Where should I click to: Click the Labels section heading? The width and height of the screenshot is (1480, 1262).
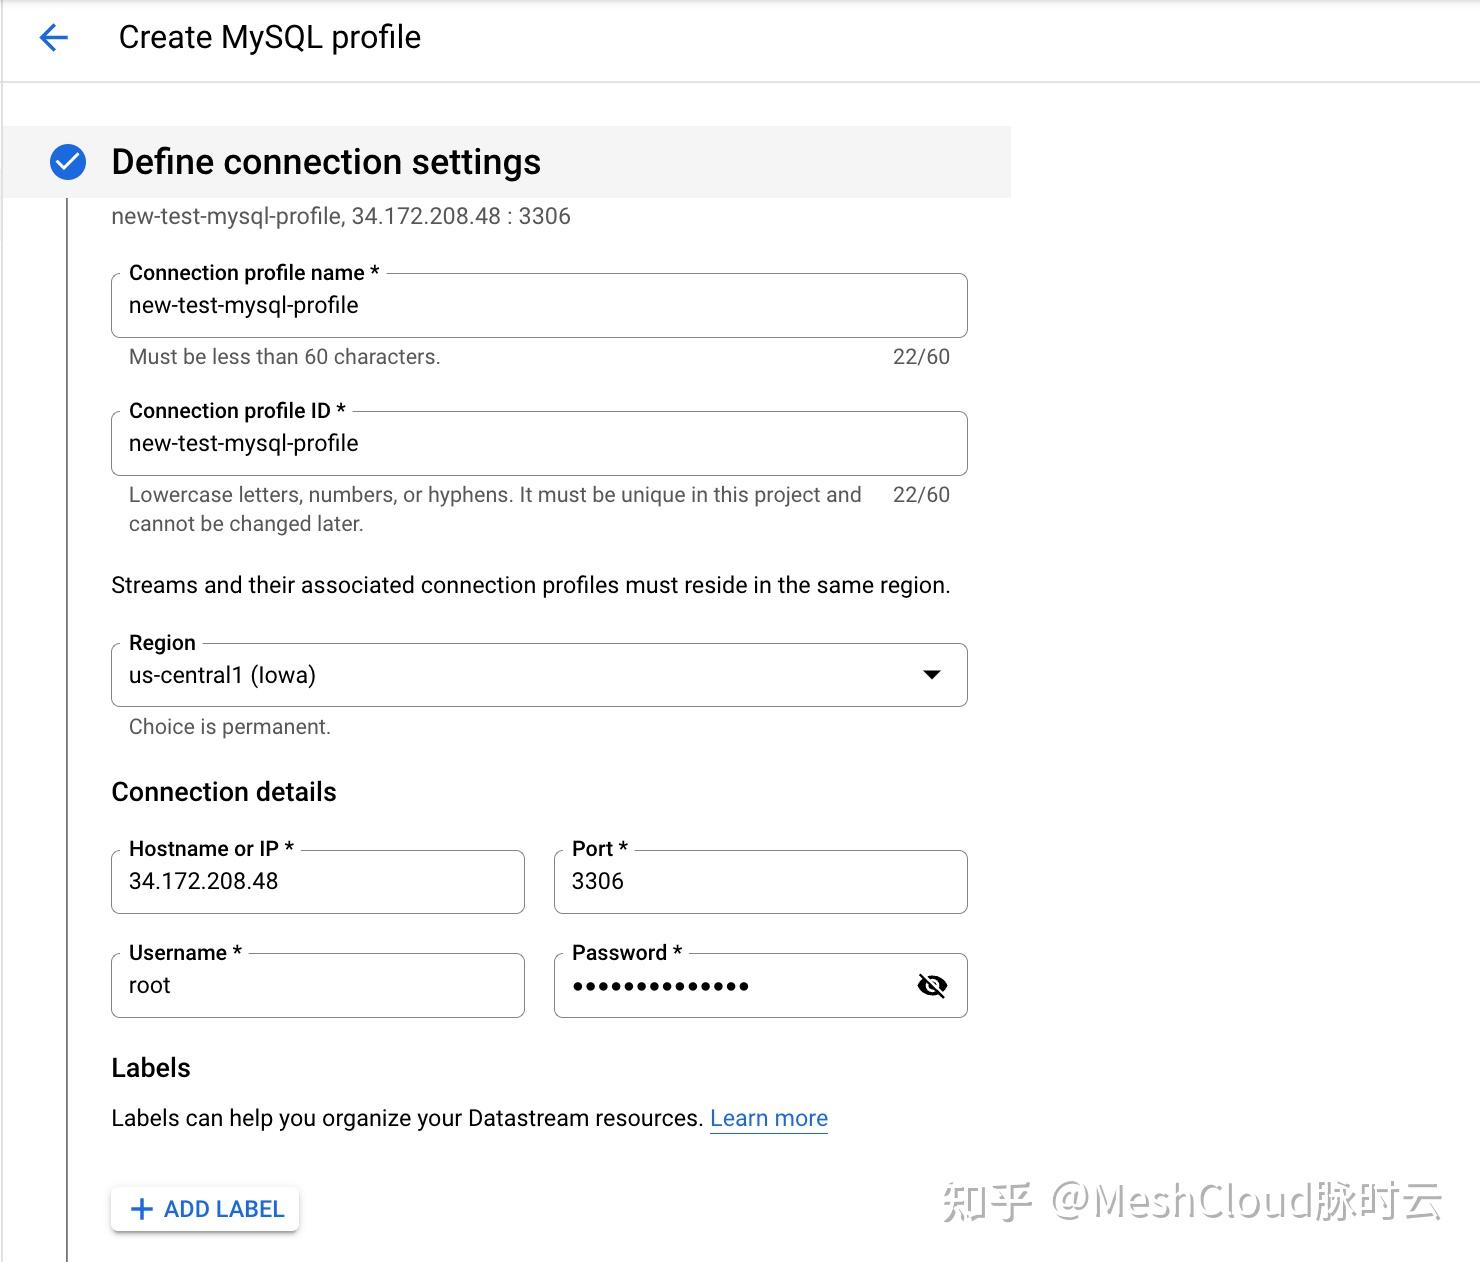[151, 1068]
